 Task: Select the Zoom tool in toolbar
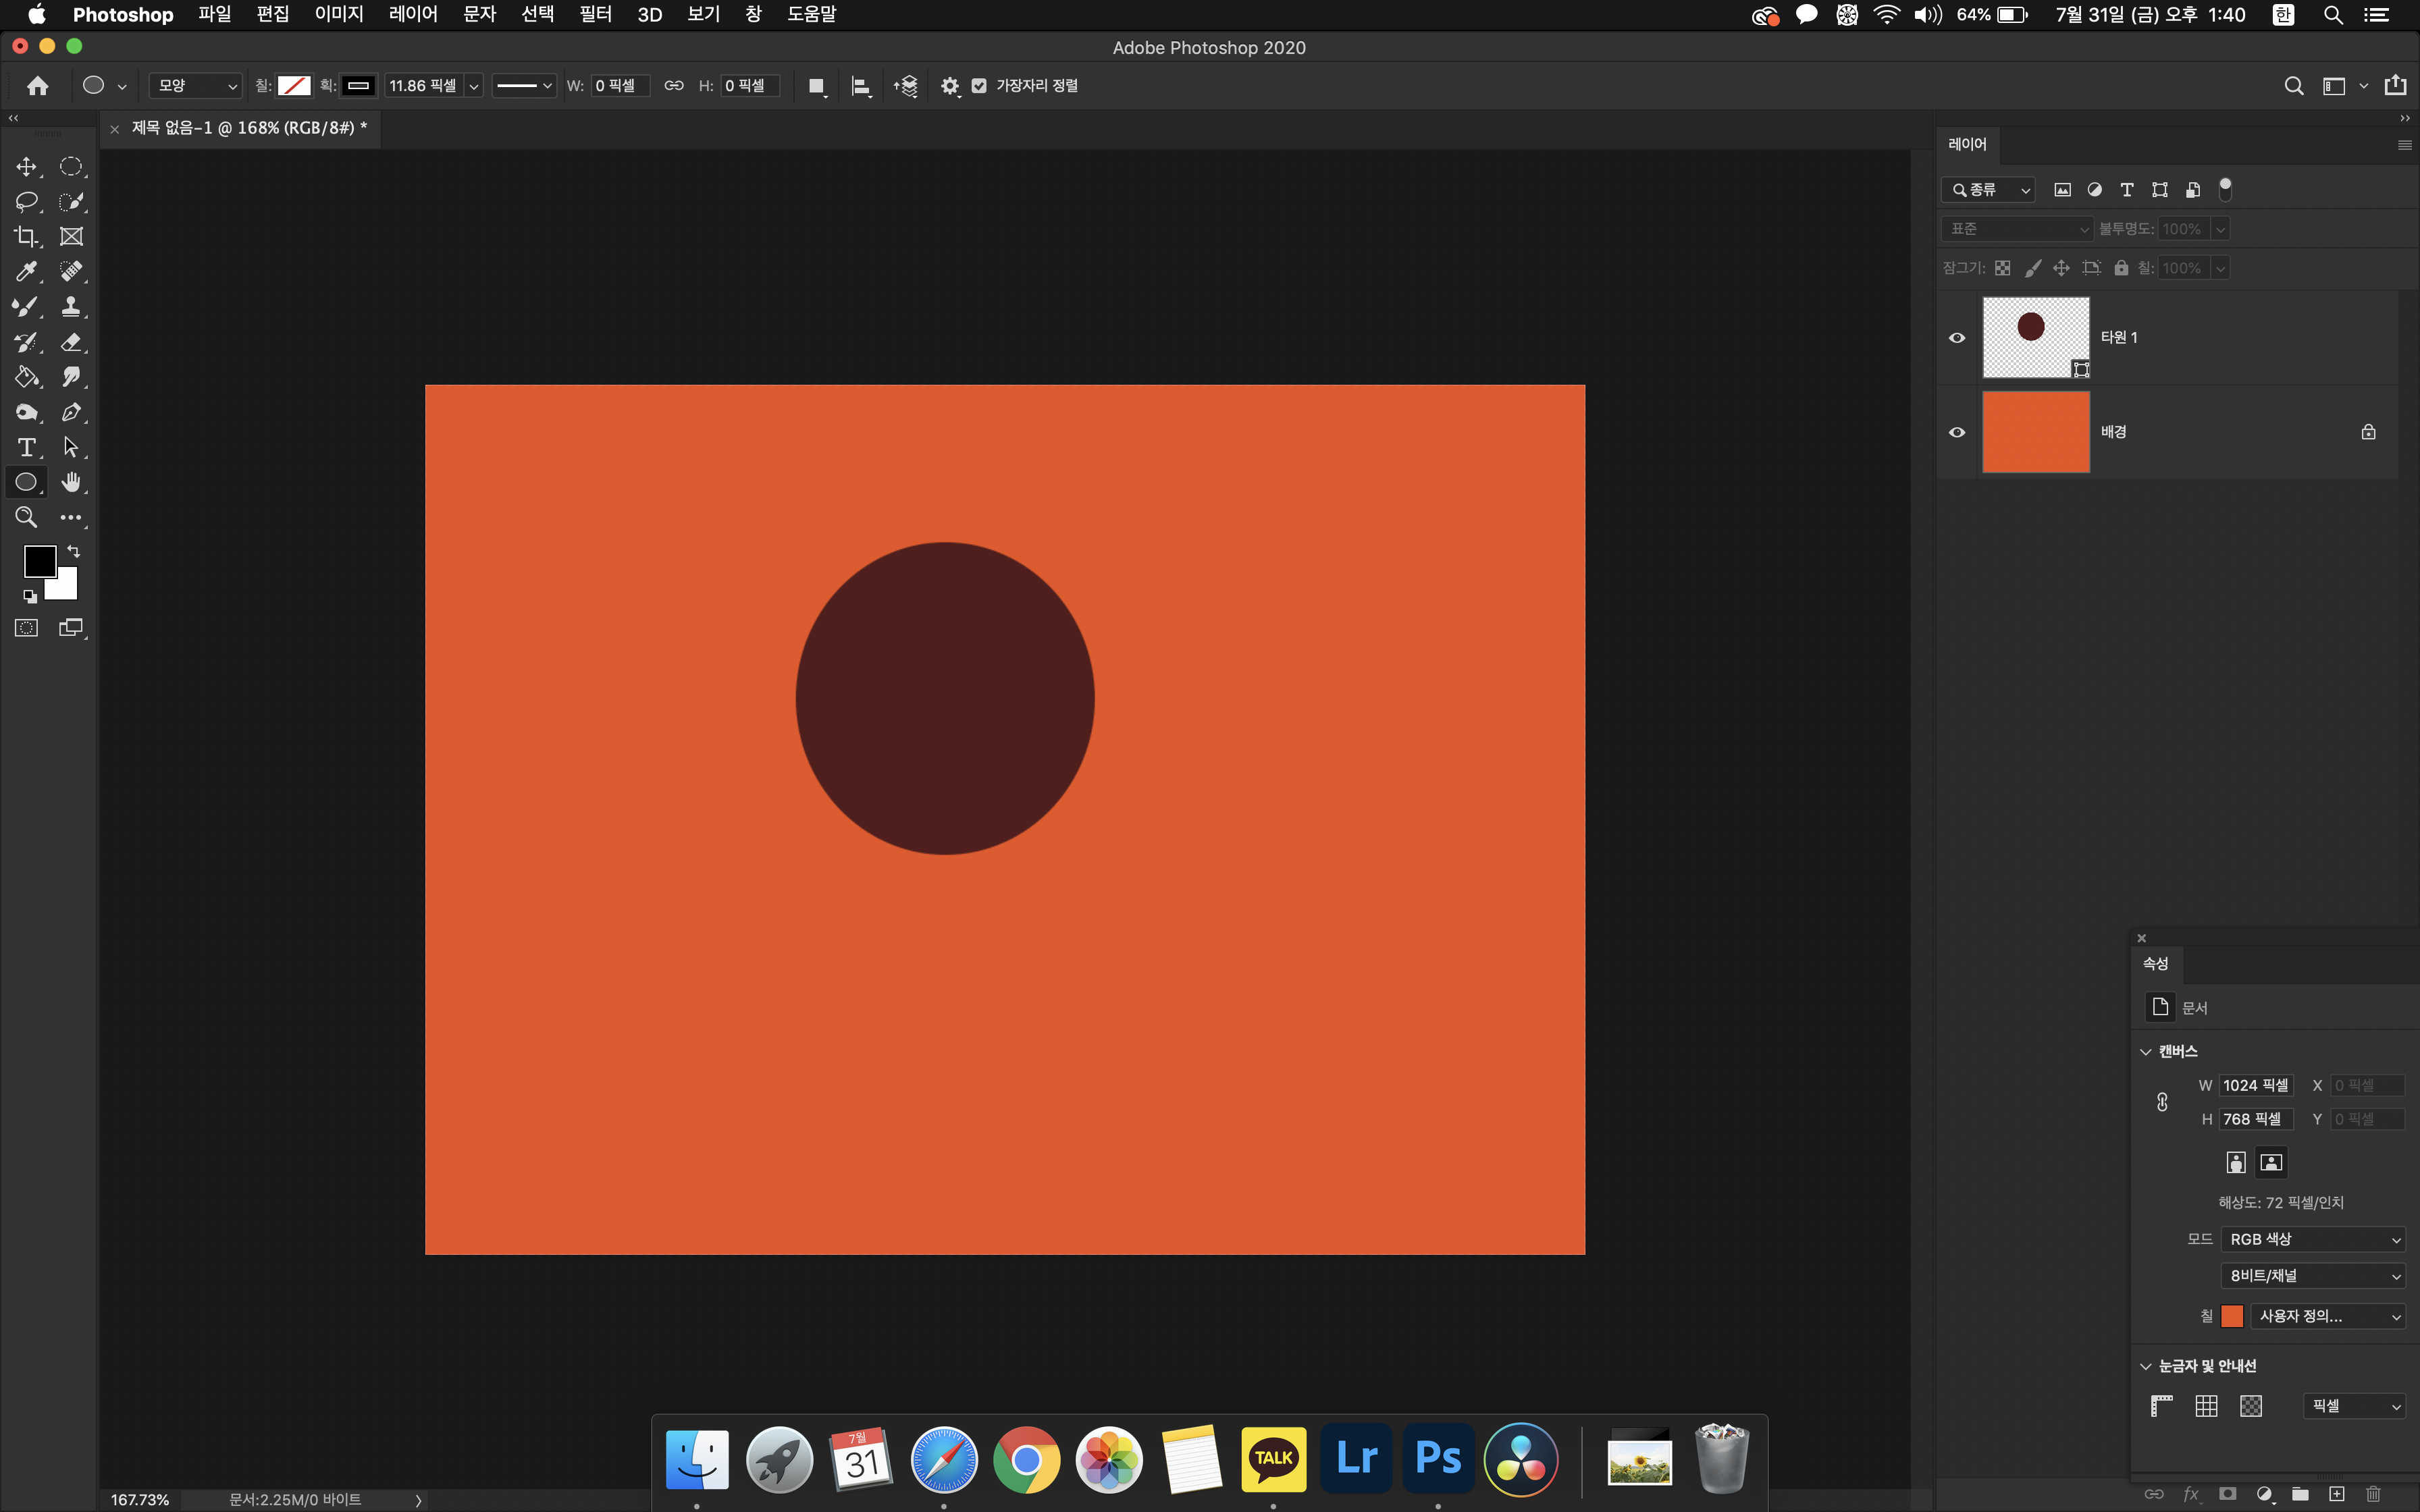pos(26,517)
